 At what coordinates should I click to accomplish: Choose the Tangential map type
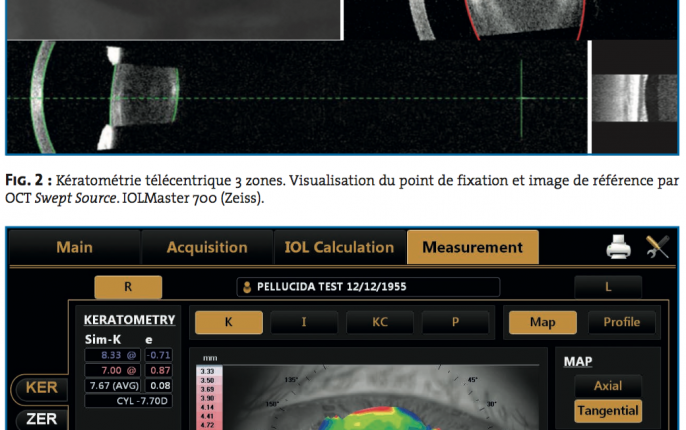(608, 411)
